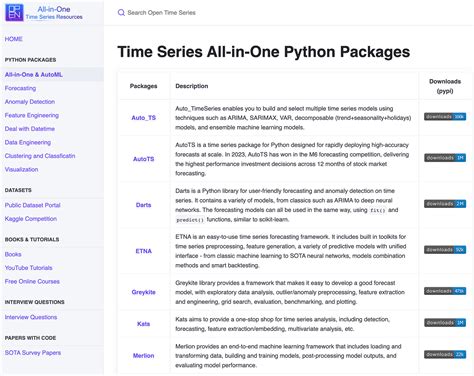This screenshot has width=474, height=376.
Task: Open the Merlion package link
Action: coord(144,356)
